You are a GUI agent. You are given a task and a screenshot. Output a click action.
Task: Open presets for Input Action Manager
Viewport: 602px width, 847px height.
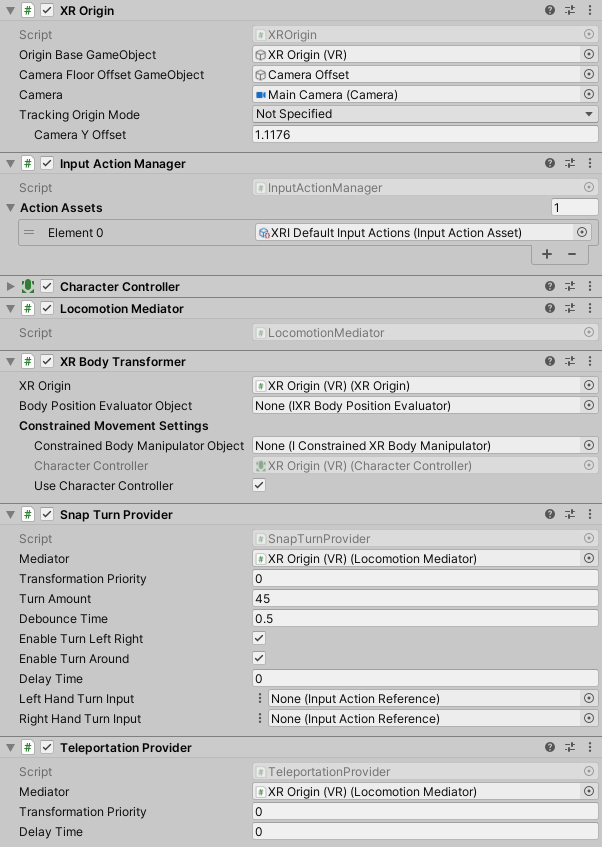pyautogui.click(x=570, y=163)
